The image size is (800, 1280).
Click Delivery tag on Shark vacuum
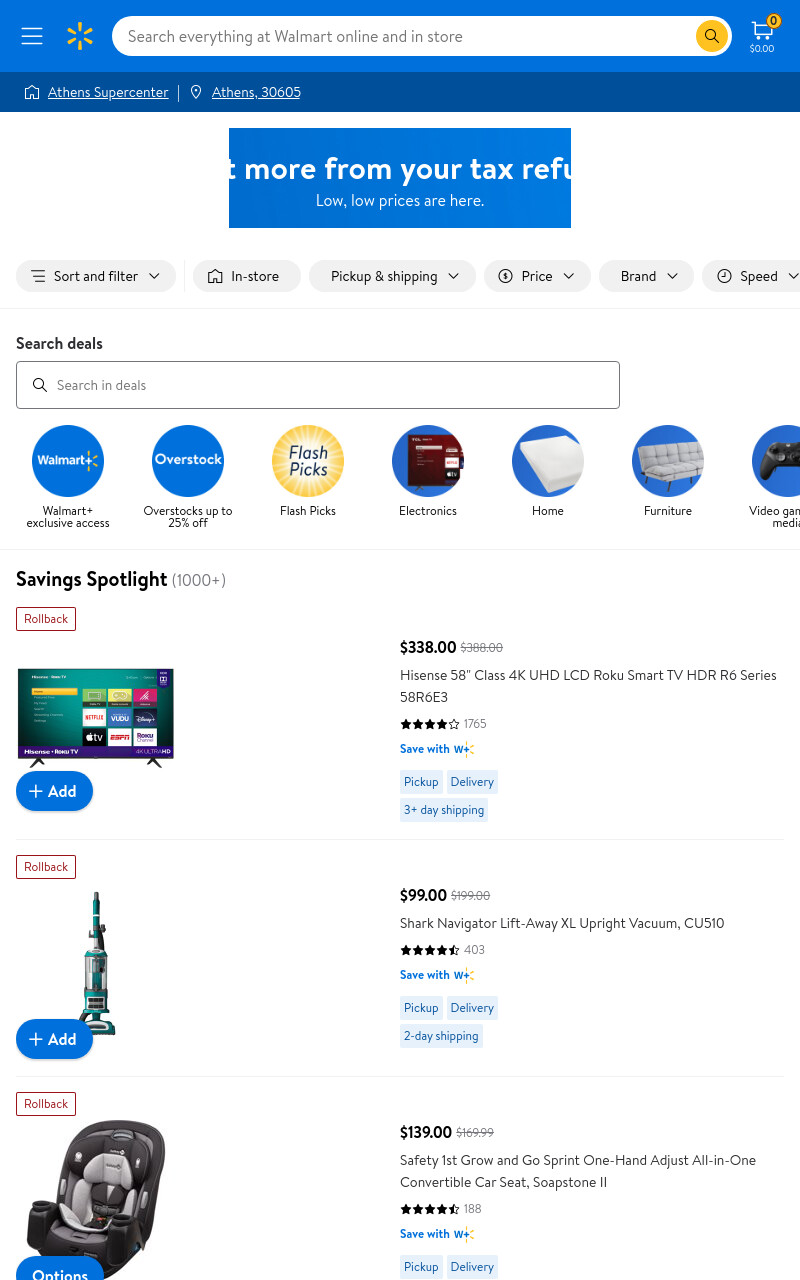point(472,1008)
